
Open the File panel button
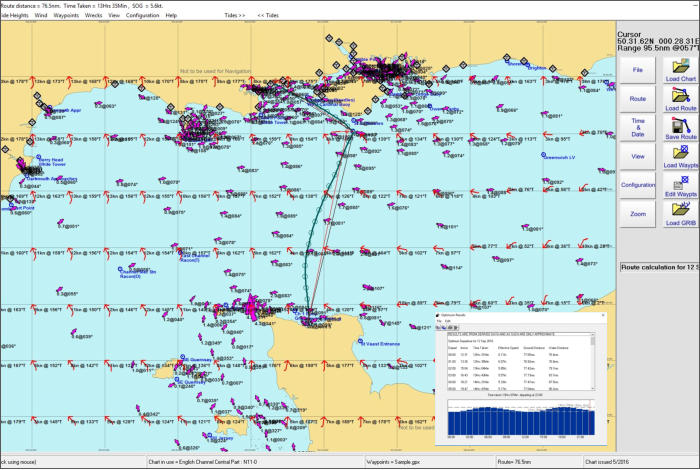click(638, 70)
